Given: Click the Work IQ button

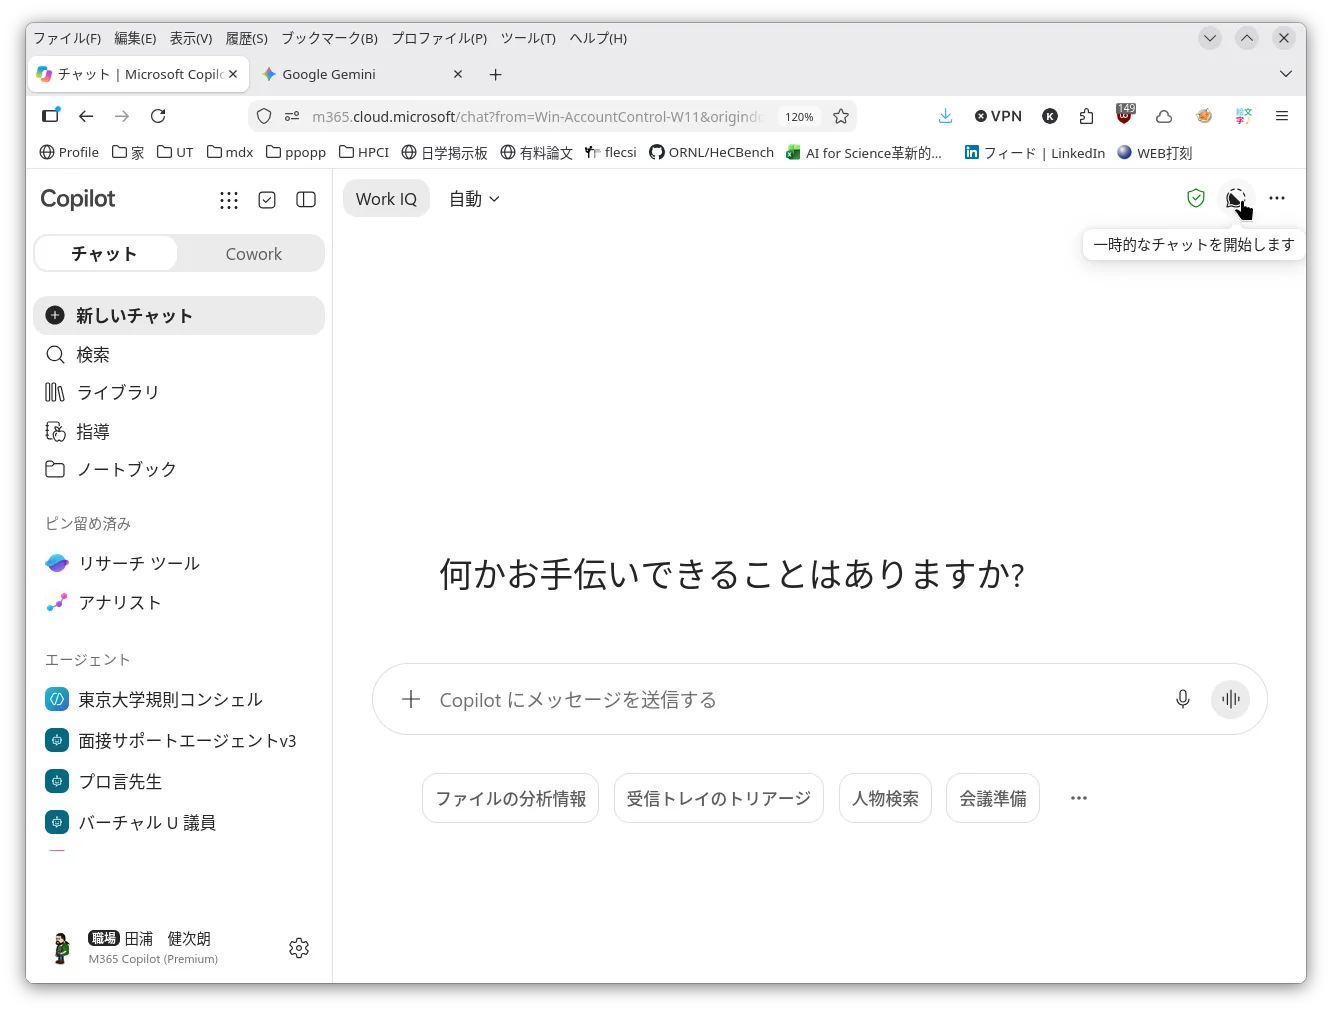Looking at the screenshot, I should (x=386, y=199).
